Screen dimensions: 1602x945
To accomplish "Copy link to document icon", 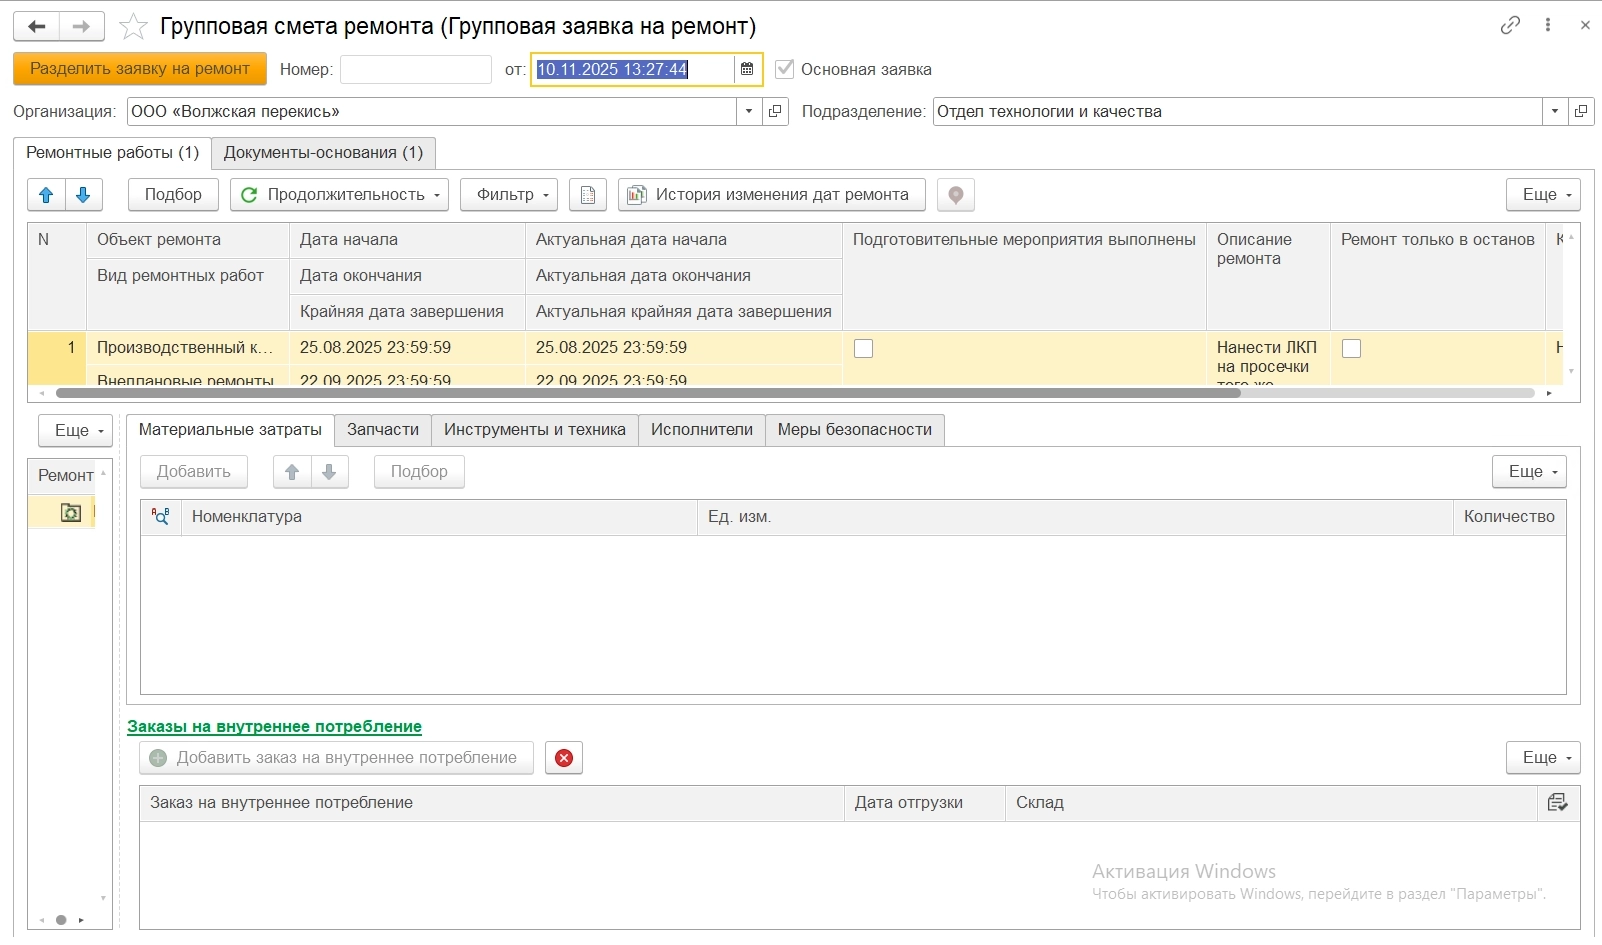I will tap(1510, 26).
